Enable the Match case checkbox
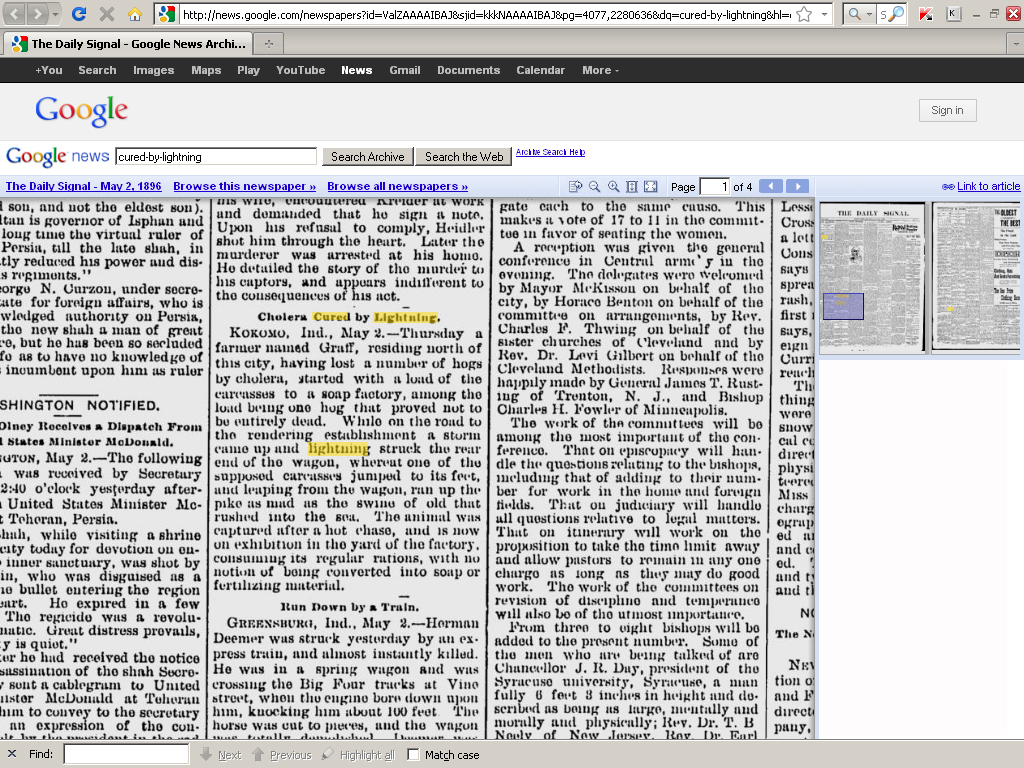 point(413,754)
